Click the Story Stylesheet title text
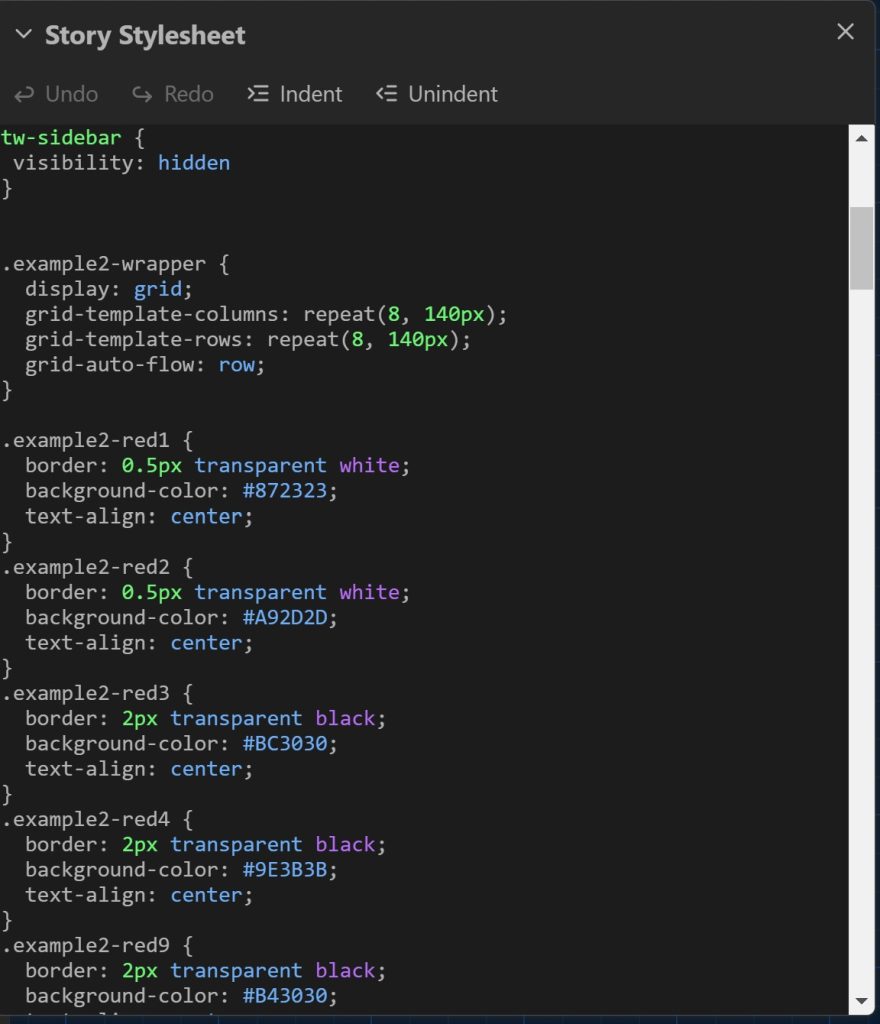880x1024 pixels. [145, 36]
